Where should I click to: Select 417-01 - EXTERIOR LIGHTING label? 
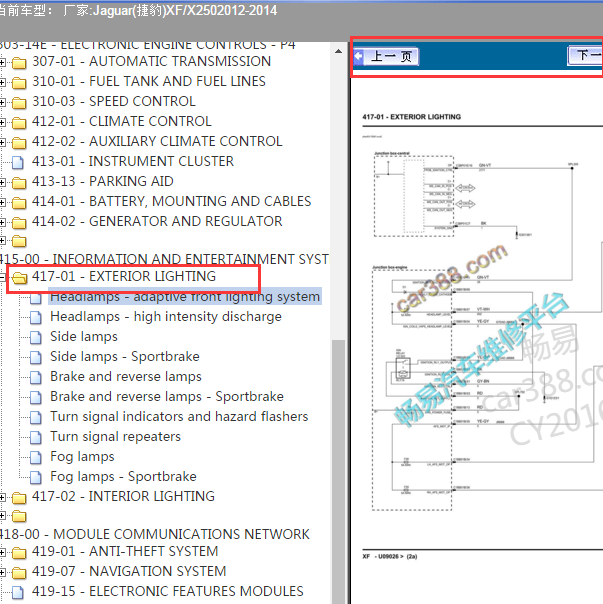124,277
